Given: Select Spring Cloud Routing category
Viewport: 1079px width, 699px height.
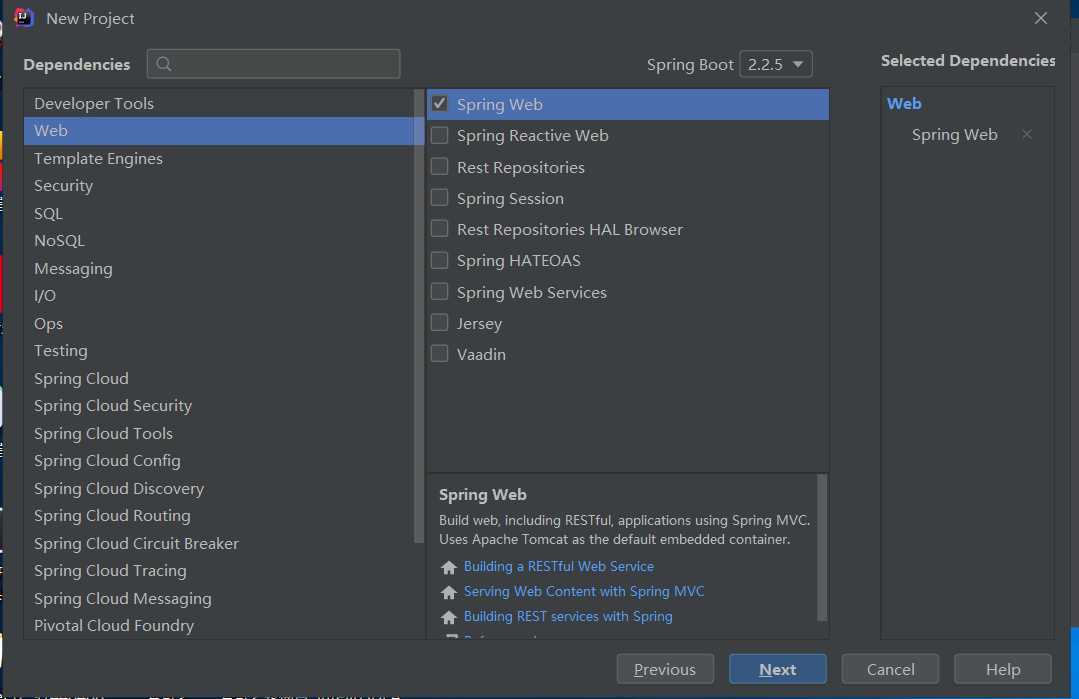Looking at the screenshot, I should click(219, 516).
